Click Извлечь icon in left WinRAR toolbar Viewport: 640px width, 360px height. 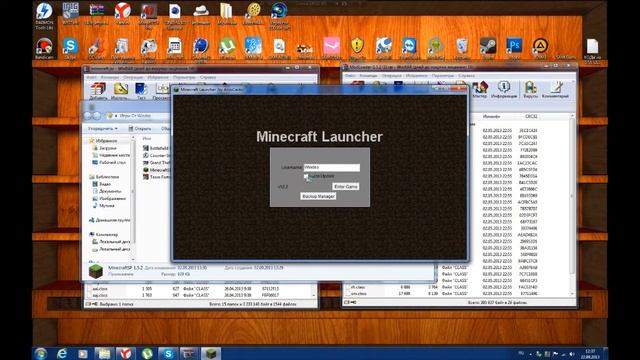pyautogui.click(x=121, y=91)
